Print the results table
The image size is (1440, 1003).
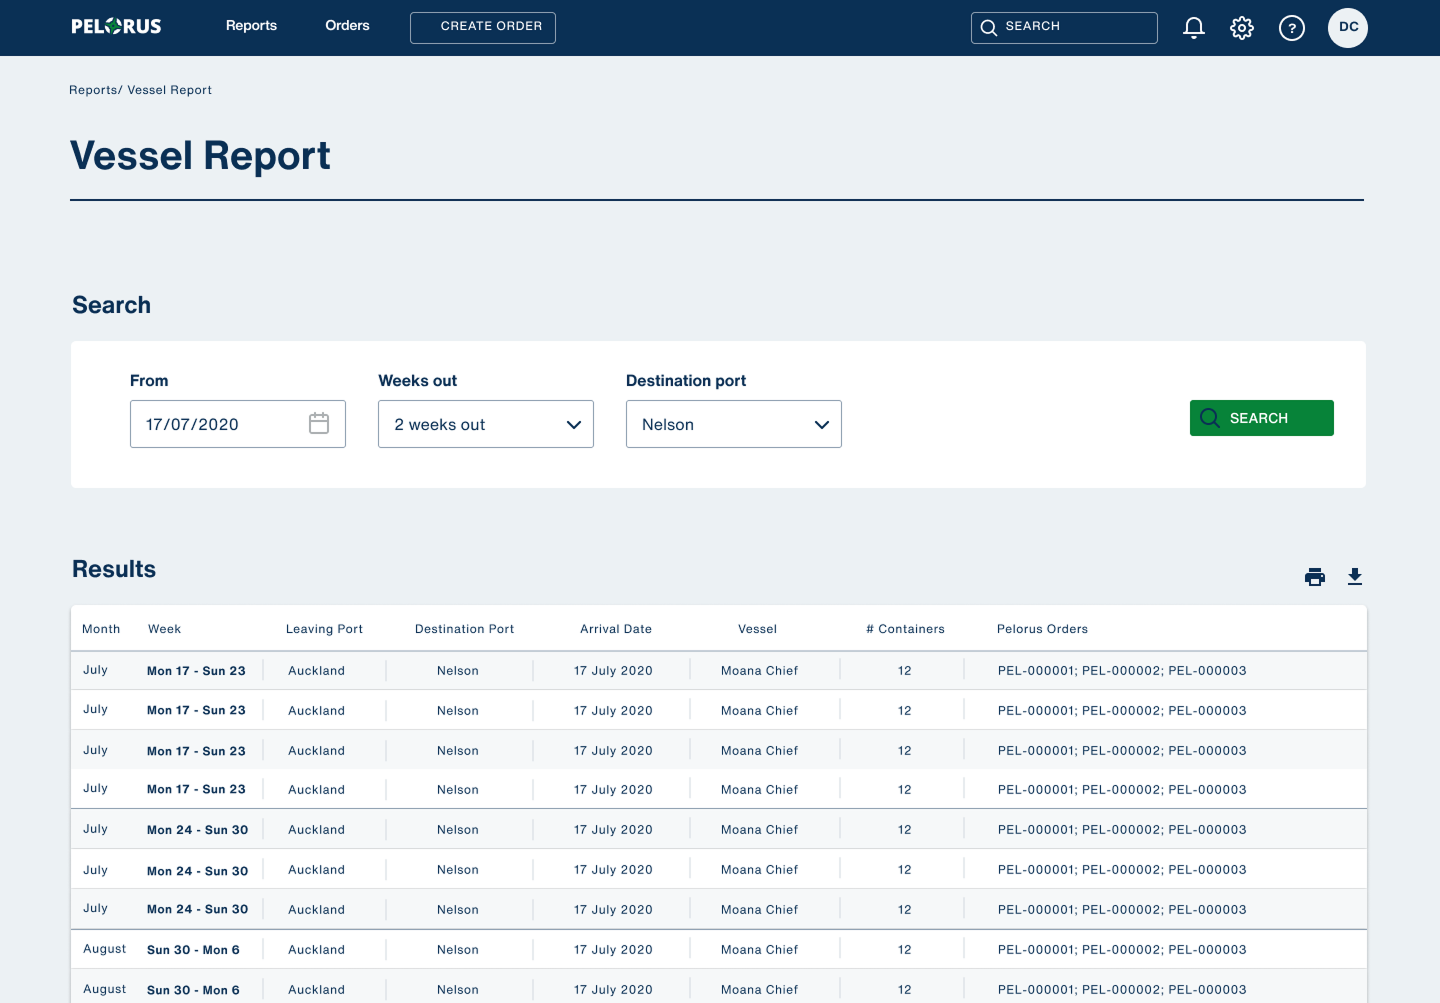click(x=1315, y=577)
